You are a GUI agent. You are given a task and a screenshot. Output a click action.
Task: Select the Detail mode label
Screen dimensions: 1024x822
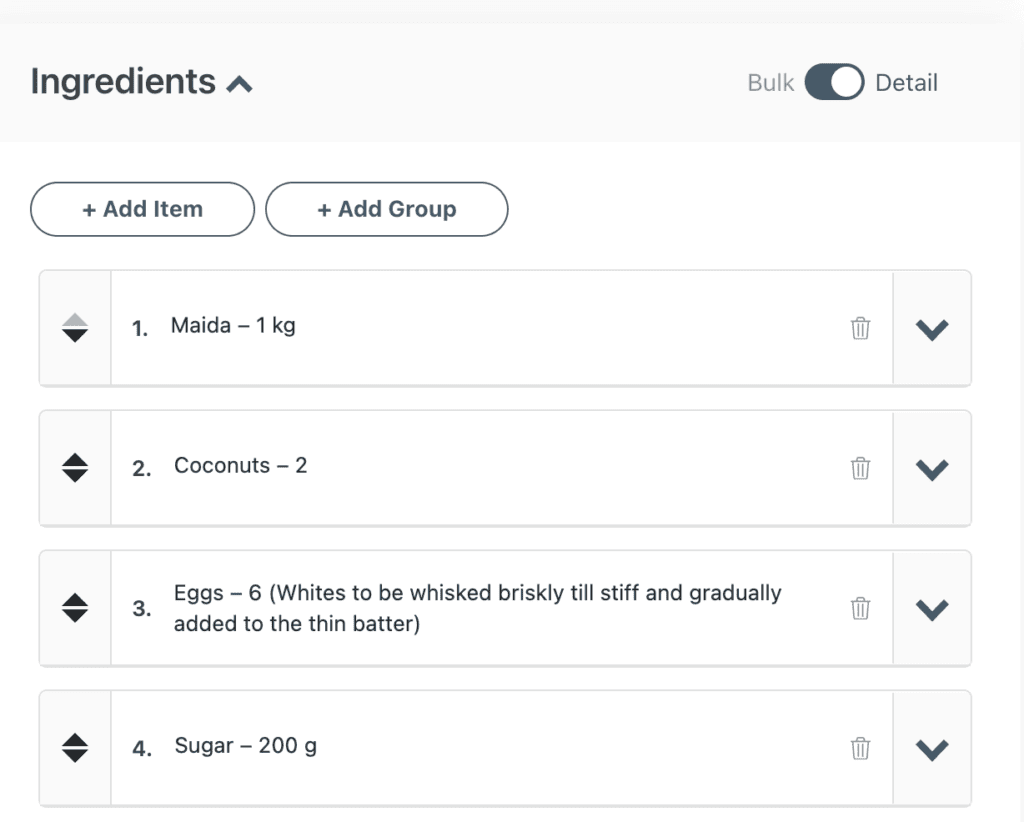pos(906,83)
